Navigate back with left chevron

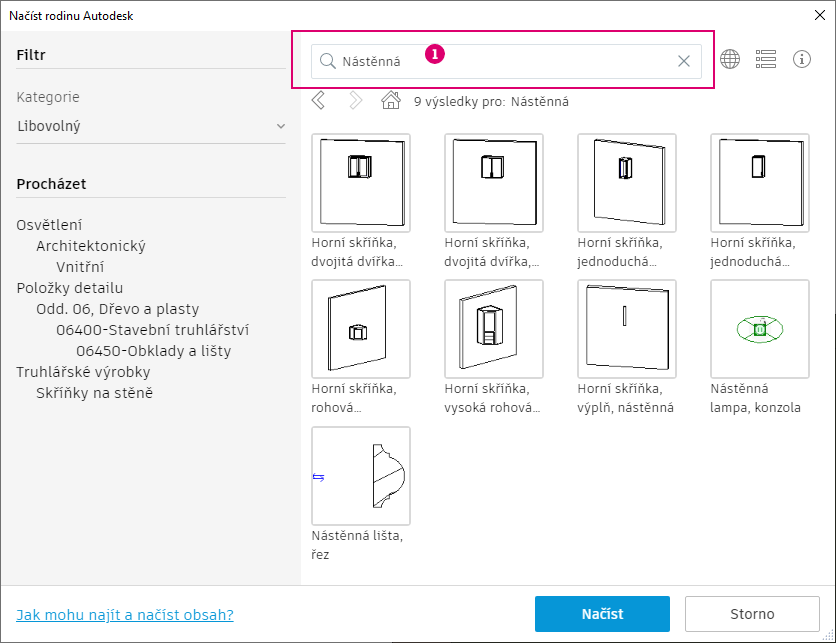click(x=319, y=100)
